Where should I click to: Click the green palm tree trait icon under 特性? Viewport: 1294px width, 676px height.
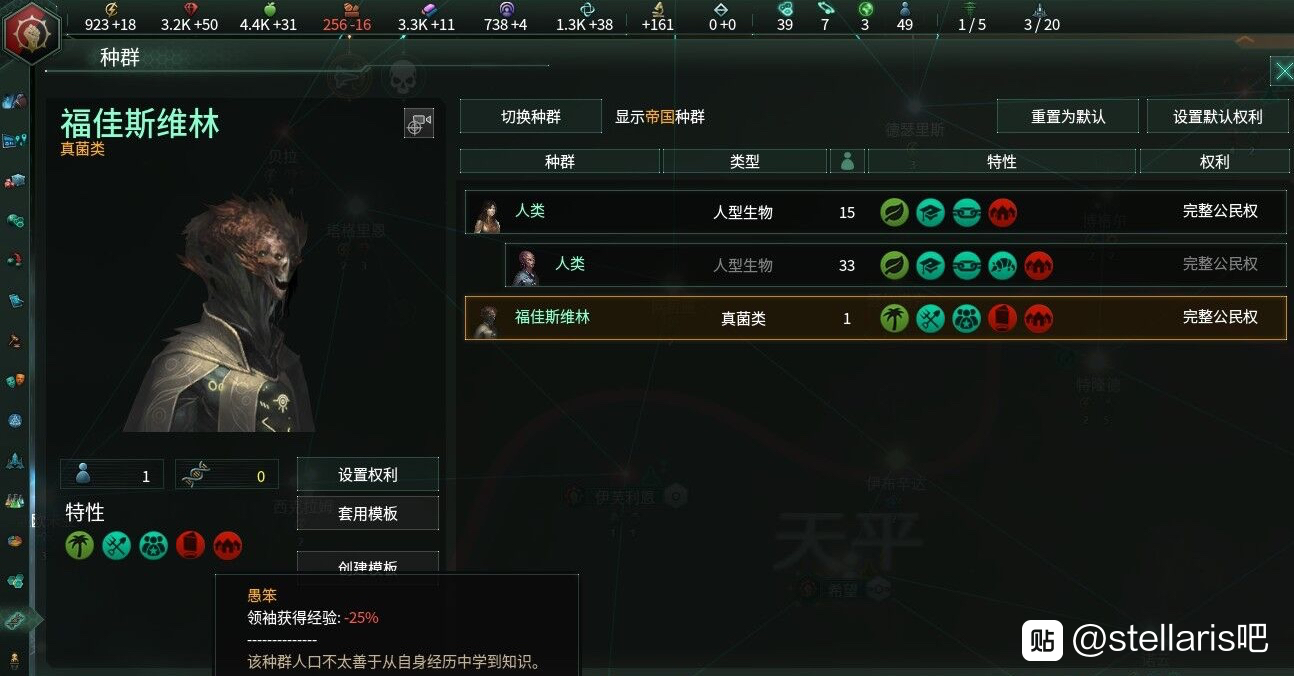tap(80, 545)
